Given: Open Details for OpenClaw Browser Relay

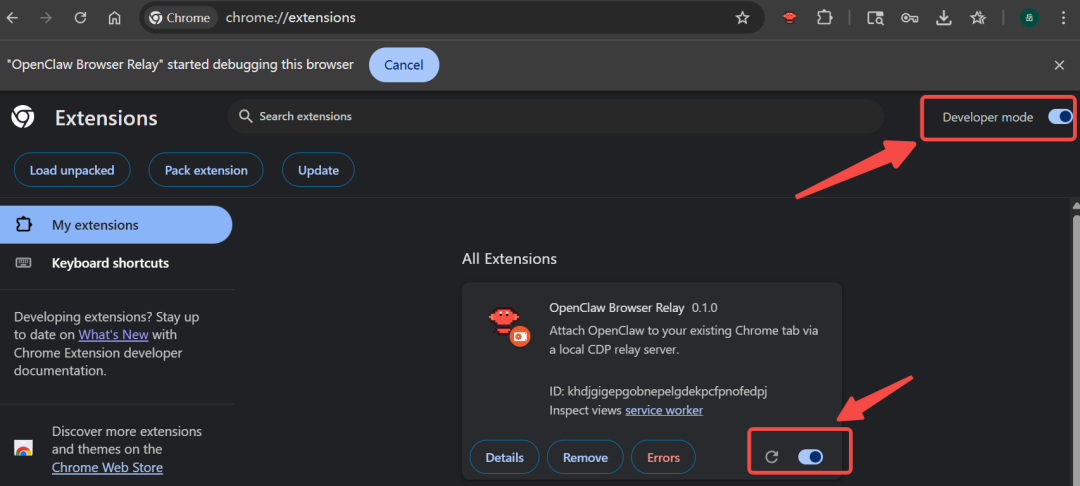Looking at the screenshot, I should [504, 458].
